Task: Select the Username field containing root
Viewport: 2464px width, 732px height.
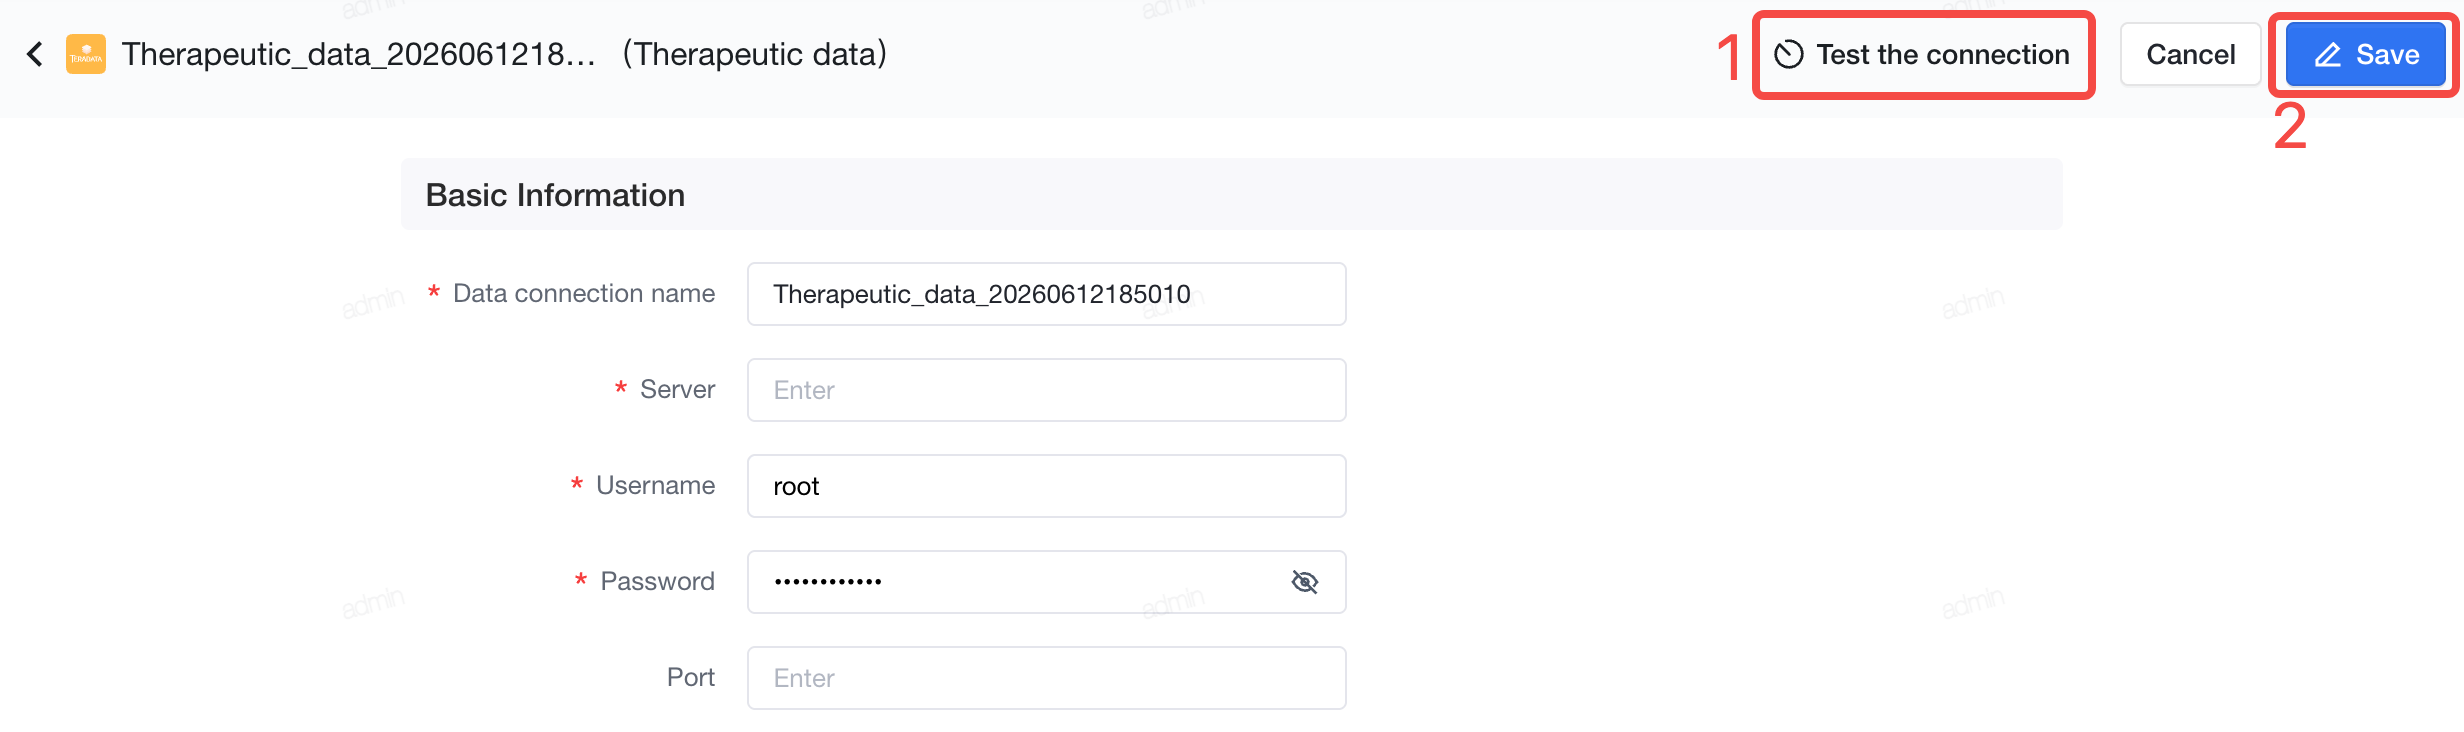Action: [x=1046, y=486]
